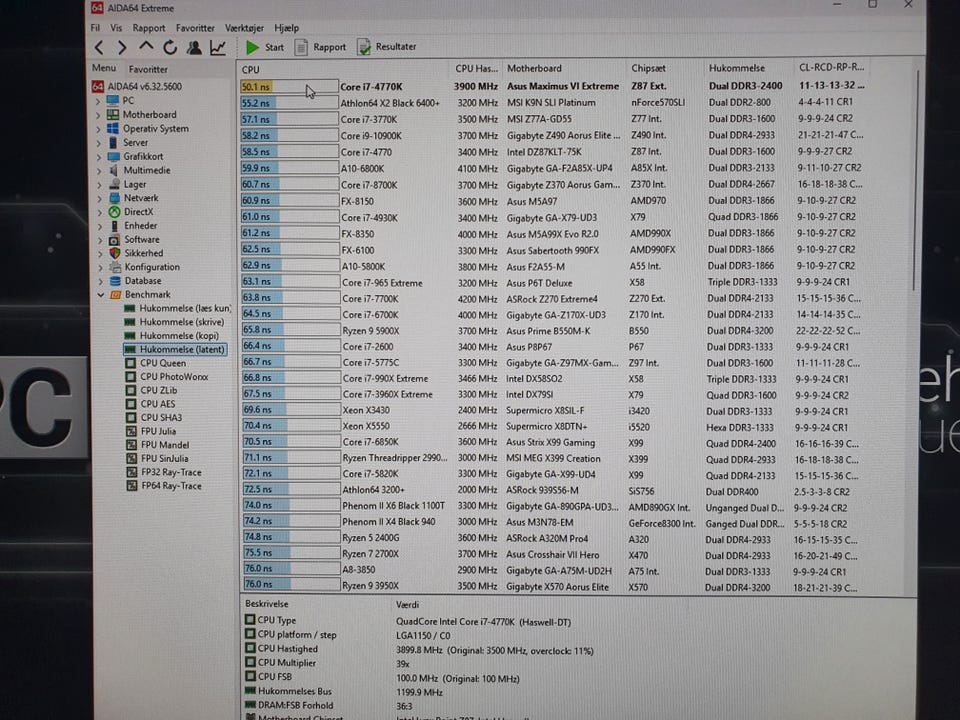The height and width of the screenshot is (720, 960).
Task: Open the Favoritter menu in the menu bar
Action: pos(195,28)
